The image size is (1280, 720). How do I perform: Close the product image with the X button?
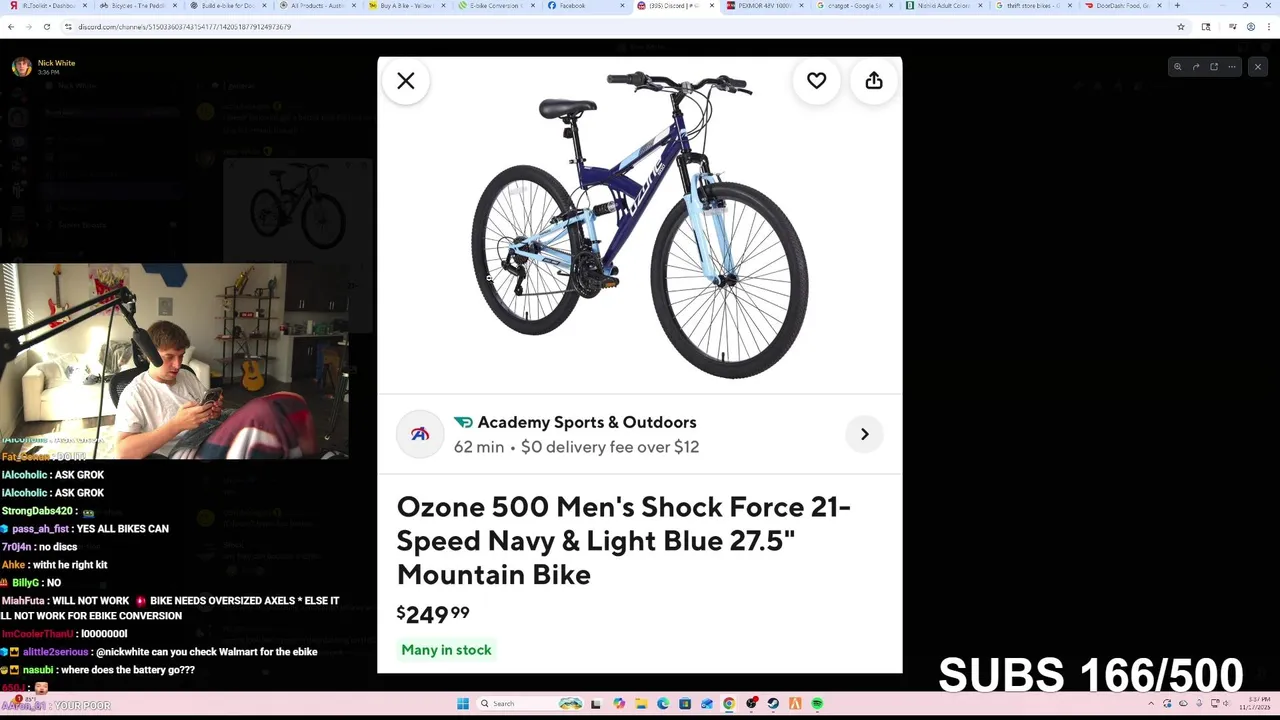point(405,81)
